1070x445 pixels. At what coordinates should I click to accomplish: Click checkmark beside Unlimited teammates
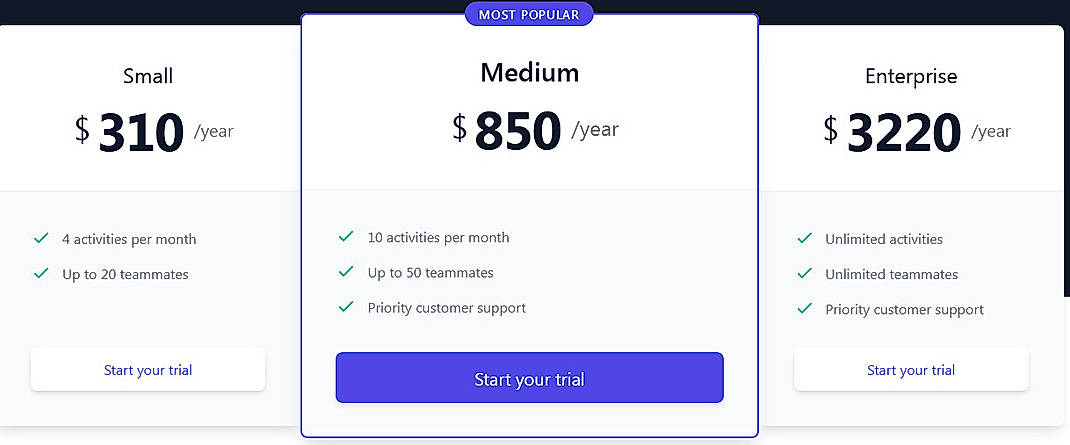pyautogui.click(x=804, y=273)
